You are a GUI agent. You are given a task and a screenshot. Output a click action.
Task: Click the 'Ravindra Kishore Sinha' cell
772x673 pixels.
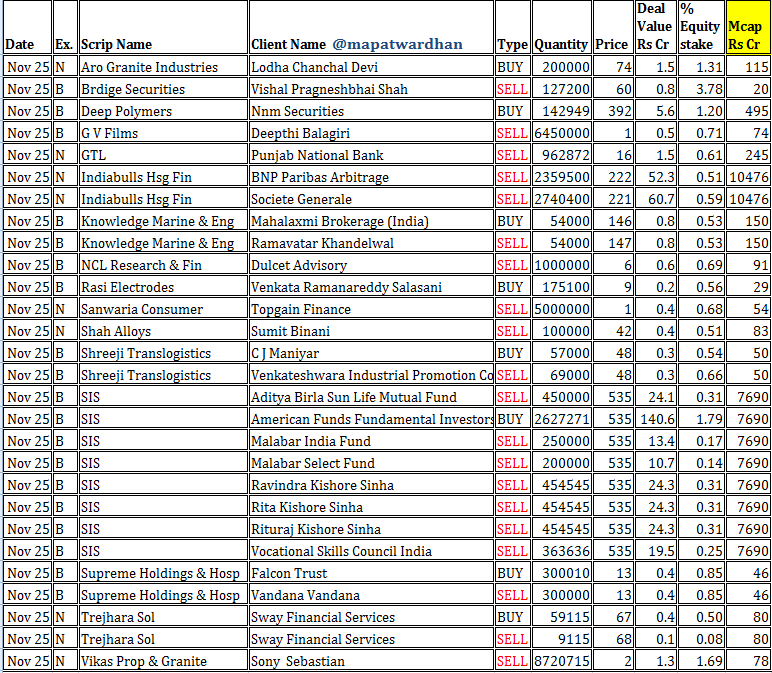[x=371, y=484]
